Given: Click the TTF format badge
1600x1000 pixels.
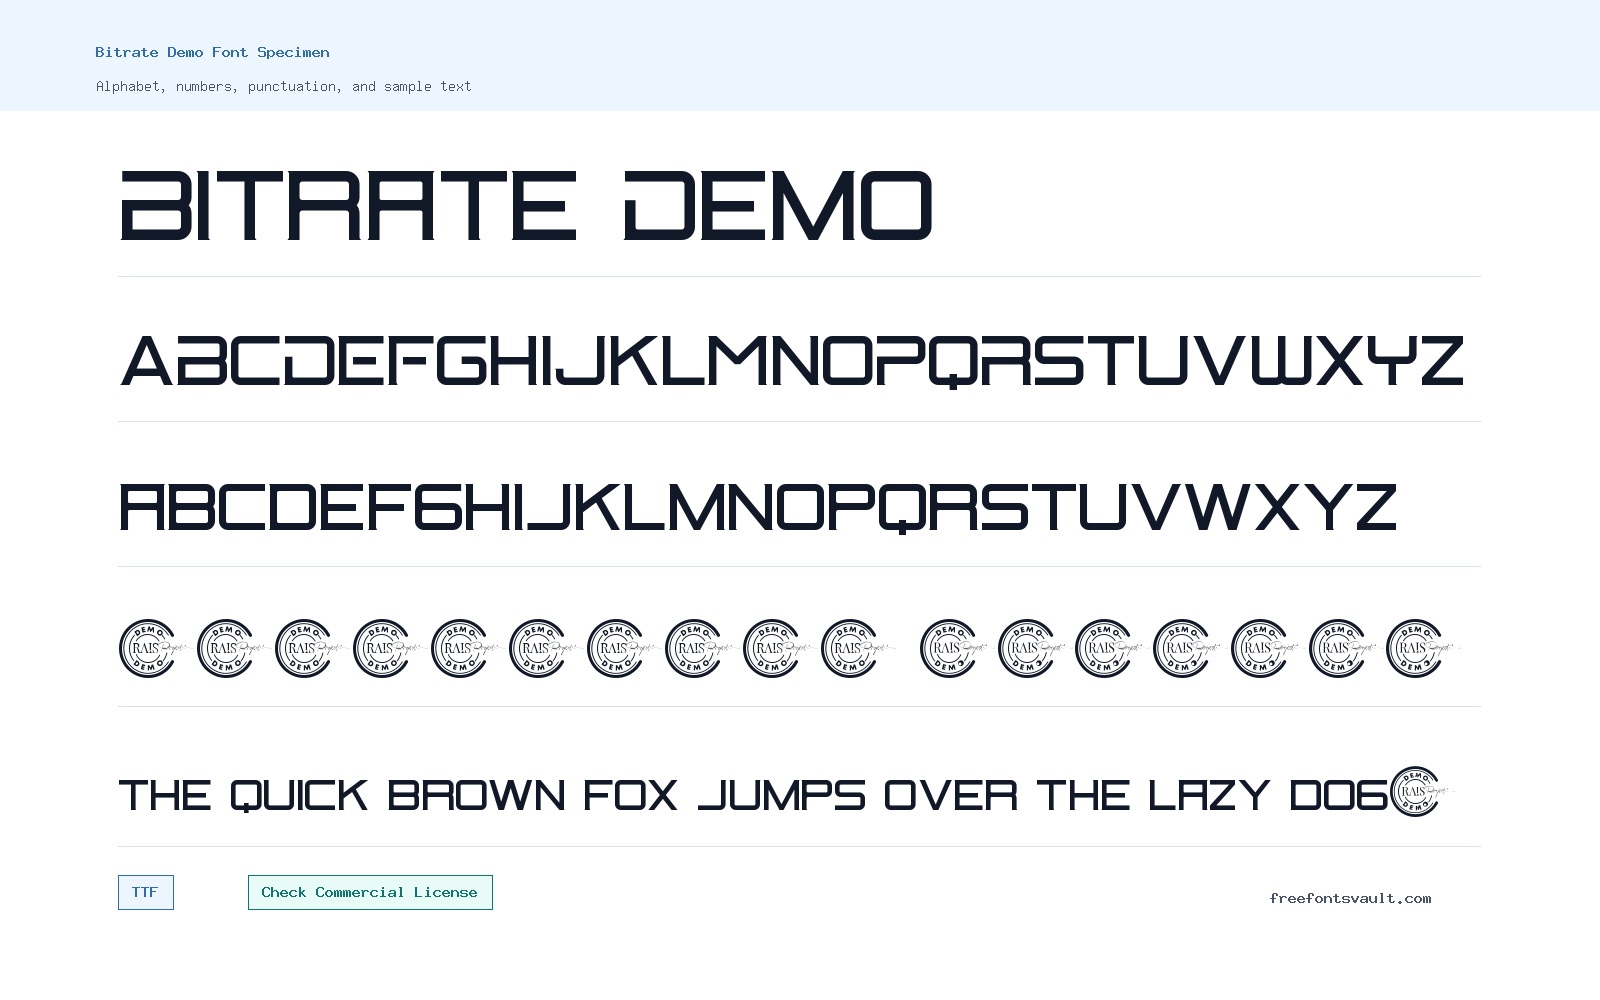Looking at the screenshot, I should click(x=146, y=892).
